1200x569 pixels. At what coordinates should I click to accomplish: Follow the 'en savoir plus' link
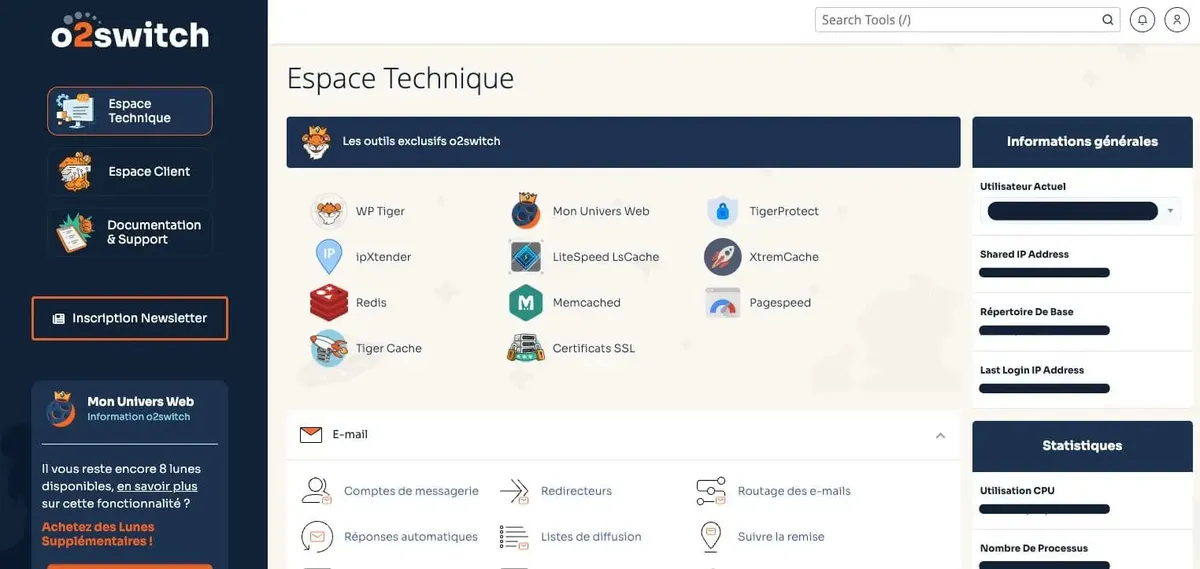(x=157, y=486)
